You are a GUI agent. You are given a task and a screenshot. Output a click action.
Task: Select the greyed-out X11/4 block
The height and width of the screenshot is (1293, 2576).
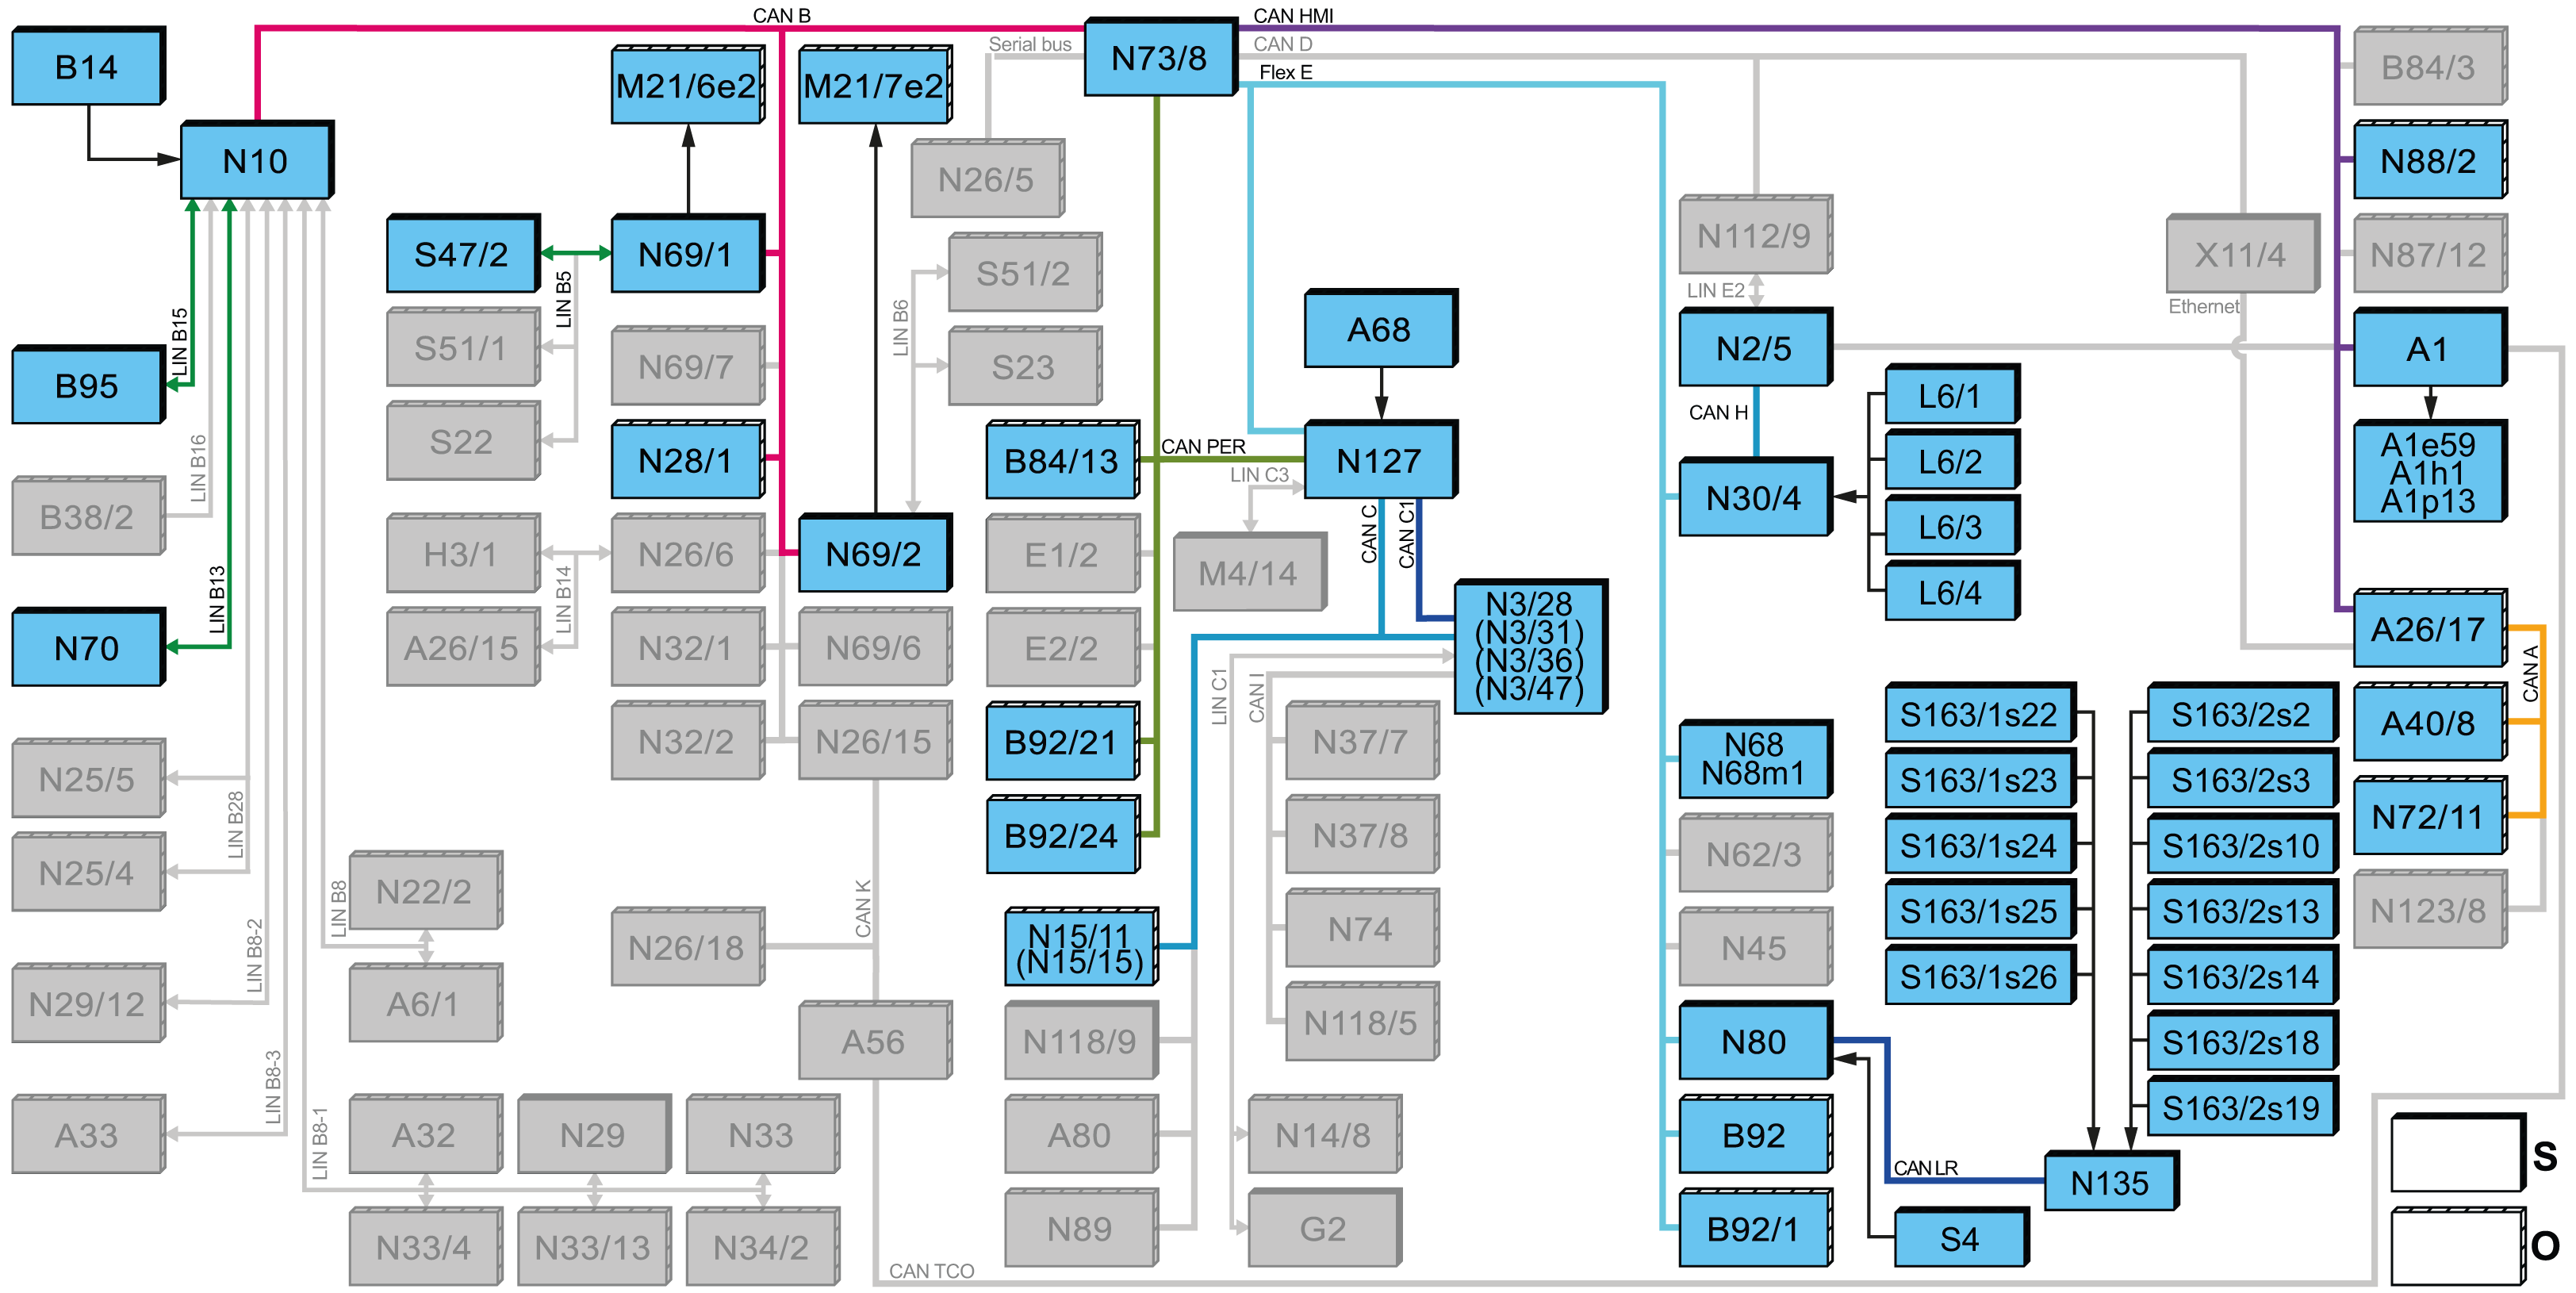(x=2242, y=254)
